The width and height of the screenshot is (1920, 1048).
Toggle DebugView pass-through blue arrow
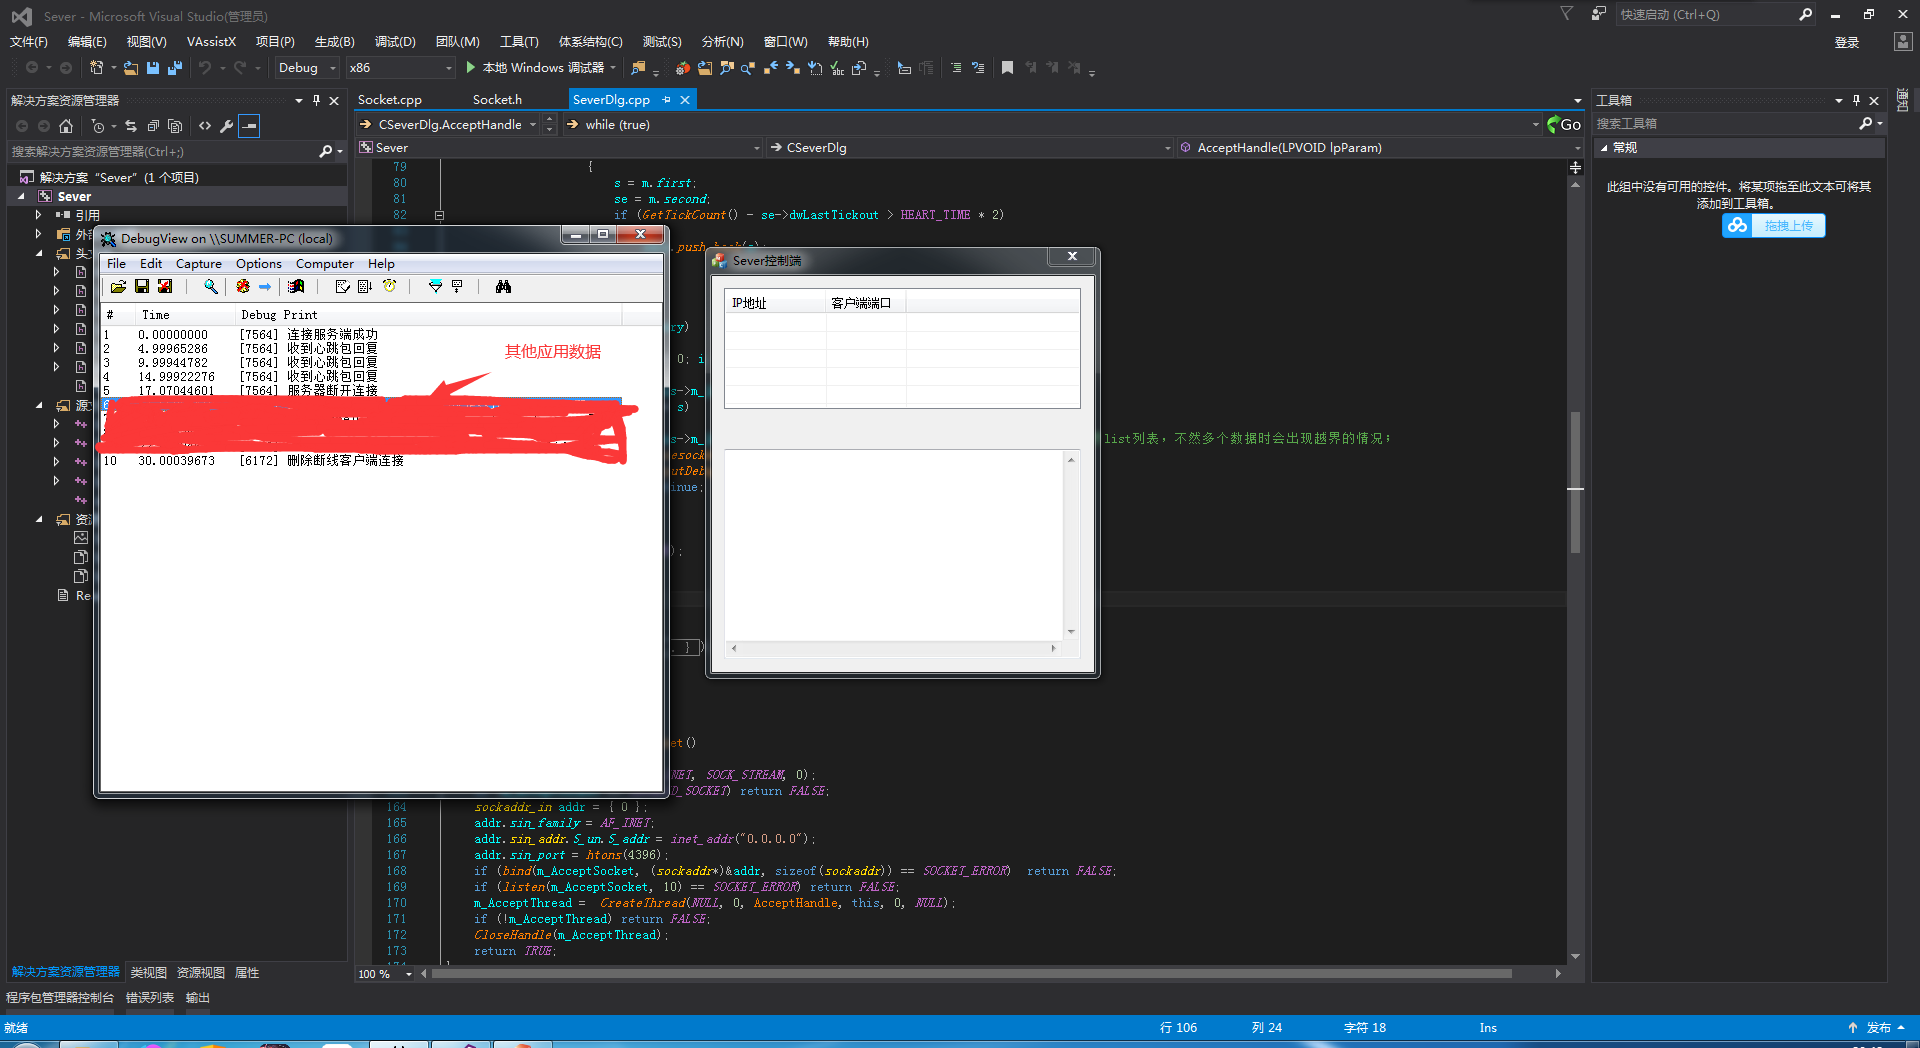tap(265, 287)
